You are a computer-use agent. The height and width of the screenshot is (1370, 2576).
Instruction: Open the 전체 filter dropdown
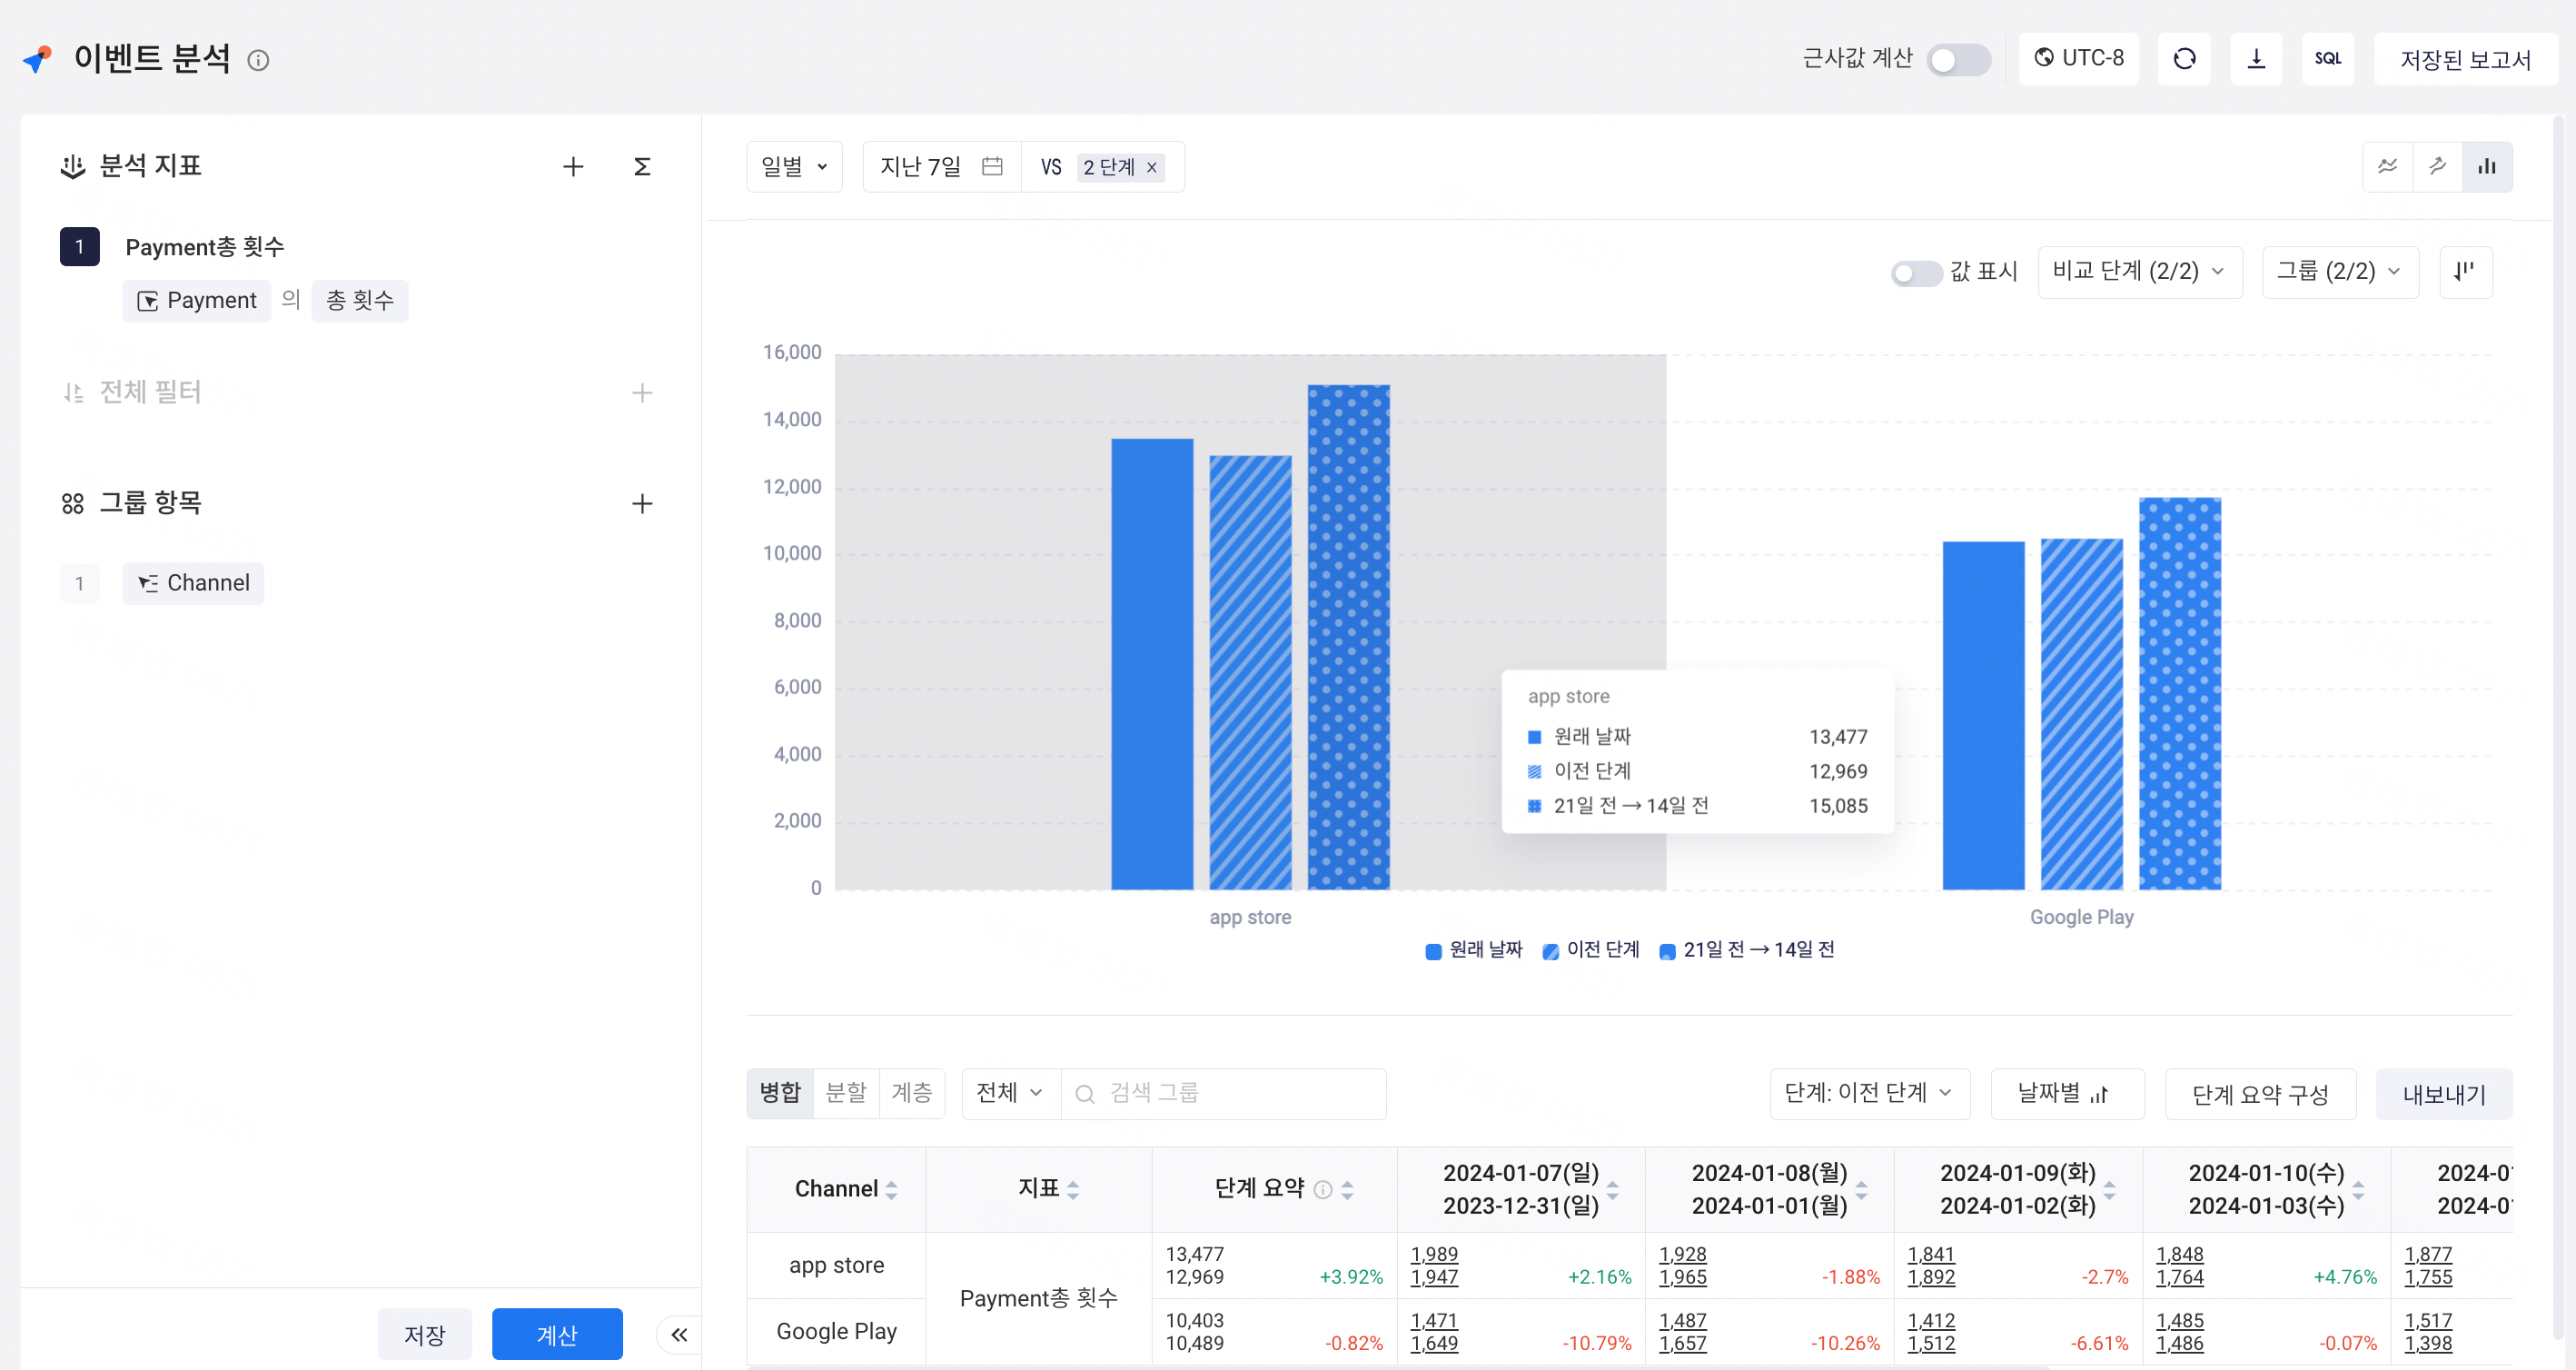(x=1010, y=1093)
